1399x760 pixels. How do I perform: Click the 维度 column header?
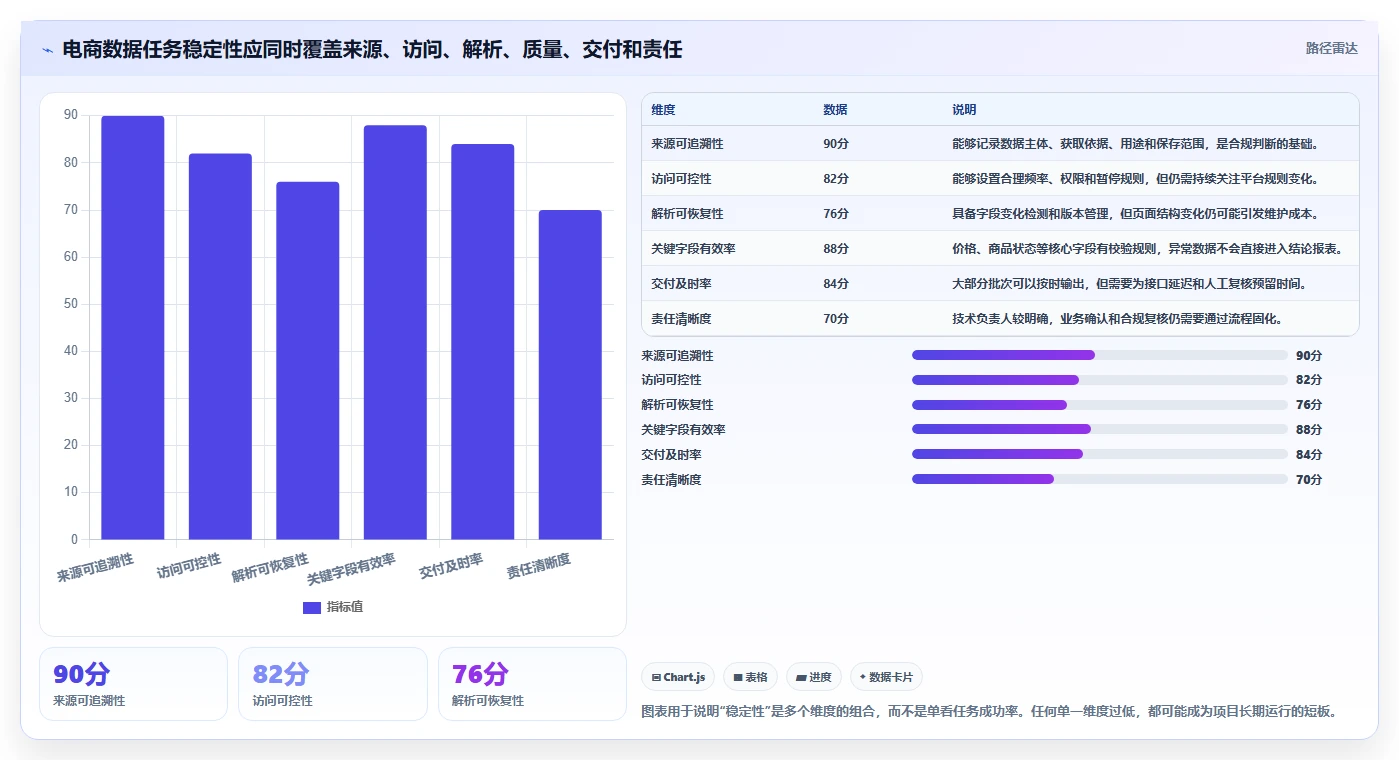tap(663, 110)
